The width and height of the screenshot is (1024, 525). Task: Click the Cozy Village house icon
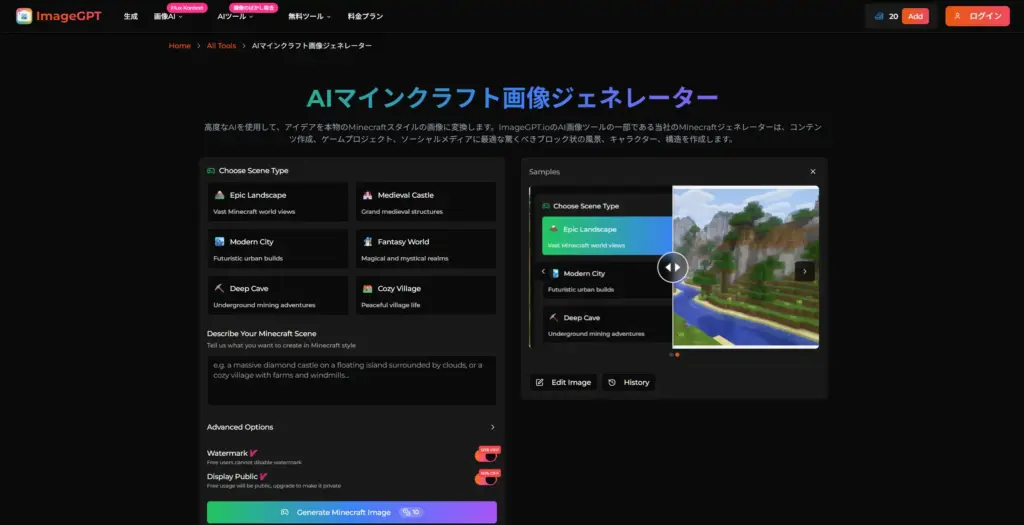click(x=368, y=289)
